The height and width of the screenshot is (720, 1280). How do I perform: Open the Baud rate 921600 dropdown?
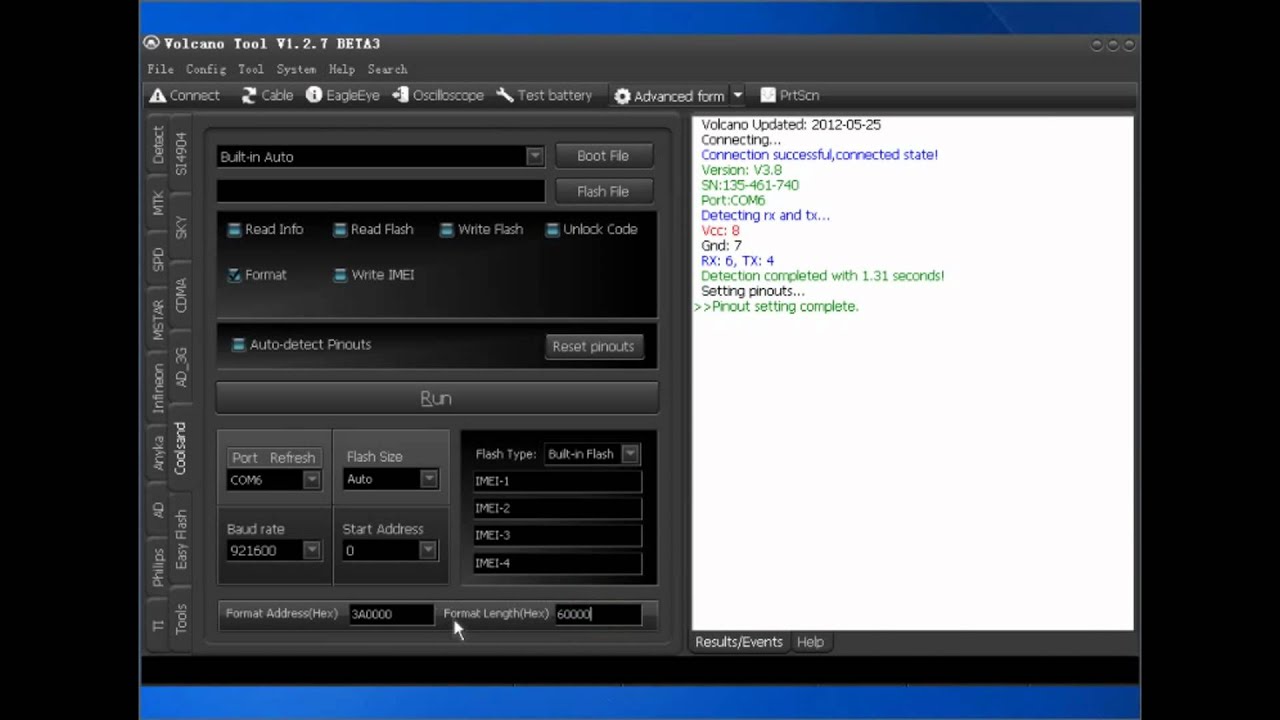[x=312, y=551]
